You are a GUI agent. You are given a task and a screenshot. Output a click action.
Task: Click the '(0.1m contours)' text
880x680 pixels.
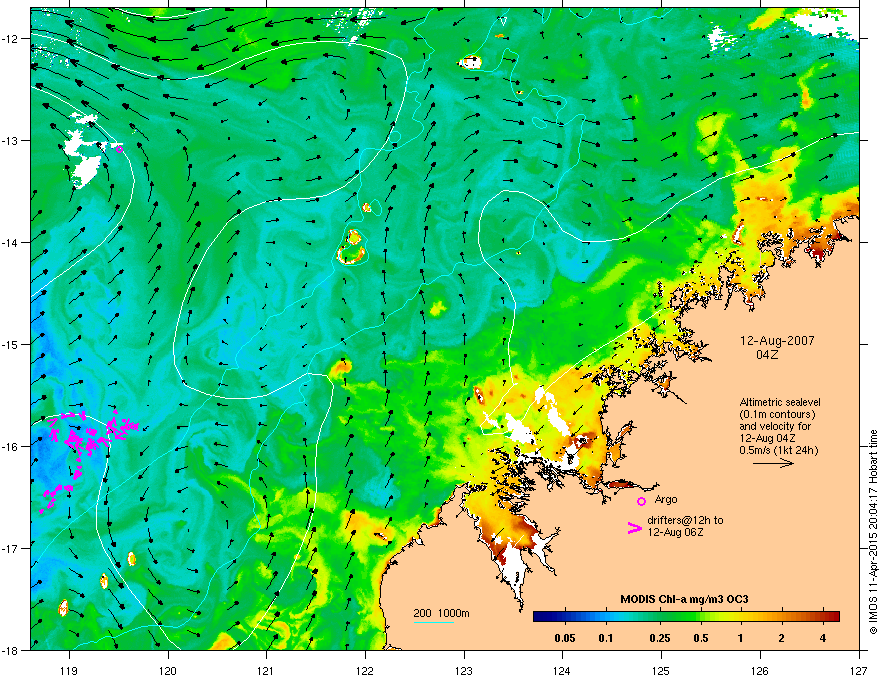click(777, 415)
